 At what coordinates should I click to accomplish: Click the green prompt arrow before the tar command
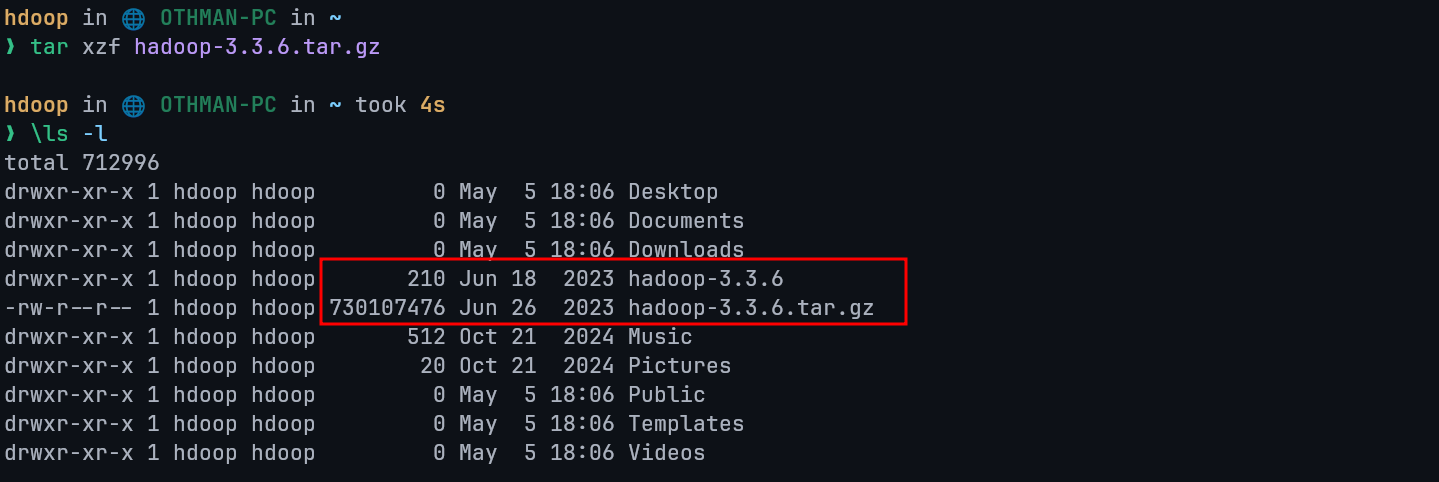pyautogui.click(x=11, y=47)
